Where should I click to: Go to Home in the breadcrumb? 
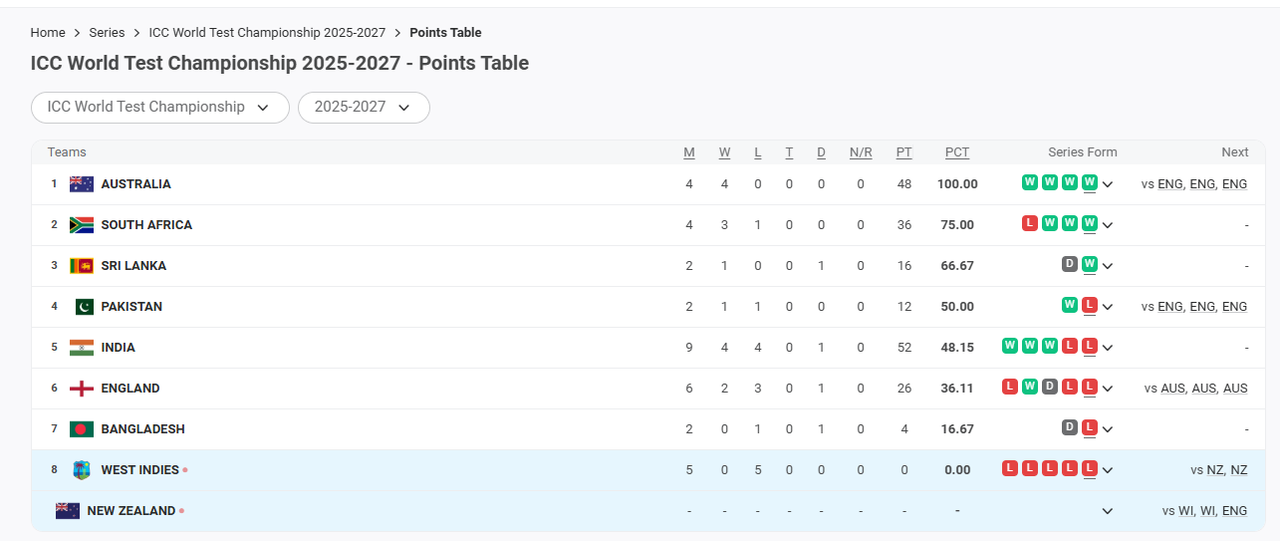48,33
